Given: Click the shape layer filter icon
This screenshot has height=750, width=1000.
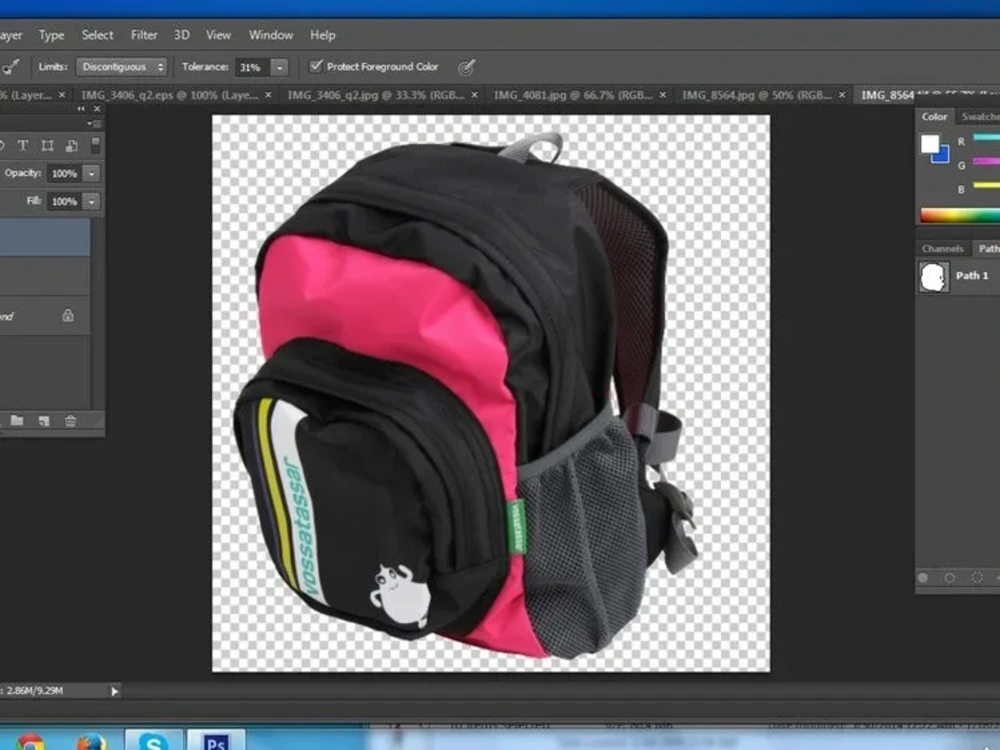Looking at the screenshot, I should (47, 145).
